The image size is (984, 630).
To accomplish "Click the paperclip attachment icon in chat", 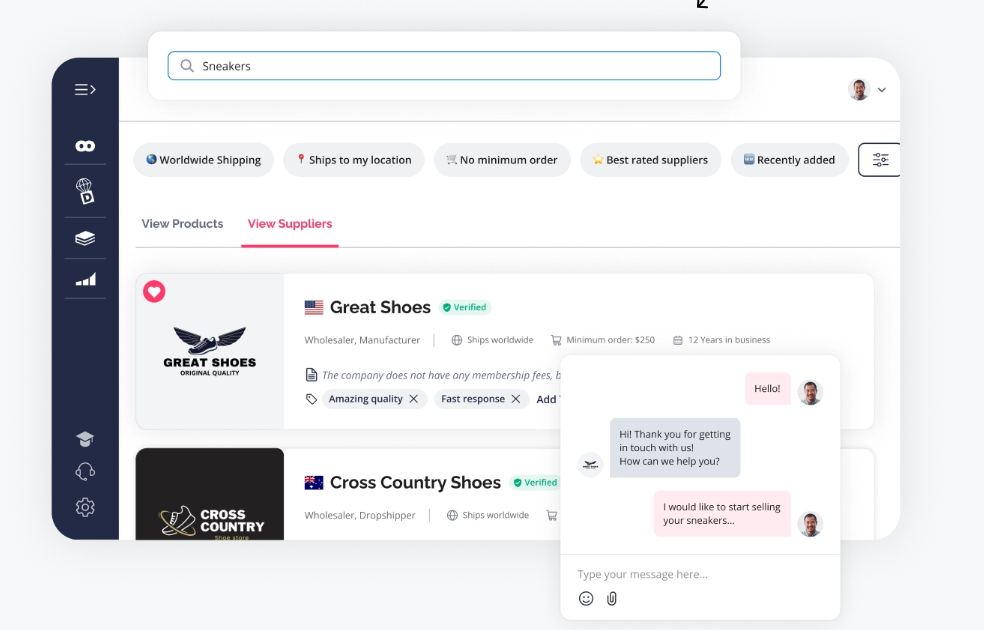I will (612, 598).
